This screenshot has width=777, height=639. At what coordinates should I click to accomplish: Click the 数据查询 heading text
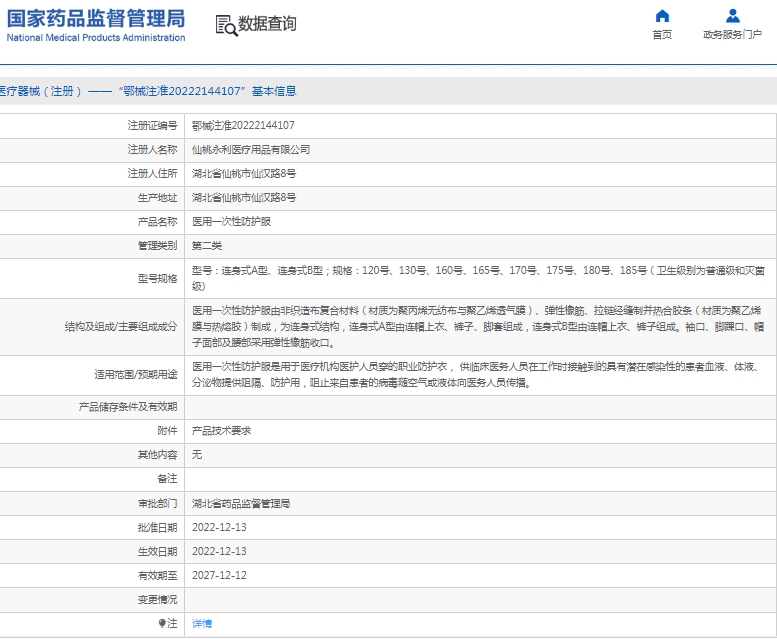click(x=267, y=23)
